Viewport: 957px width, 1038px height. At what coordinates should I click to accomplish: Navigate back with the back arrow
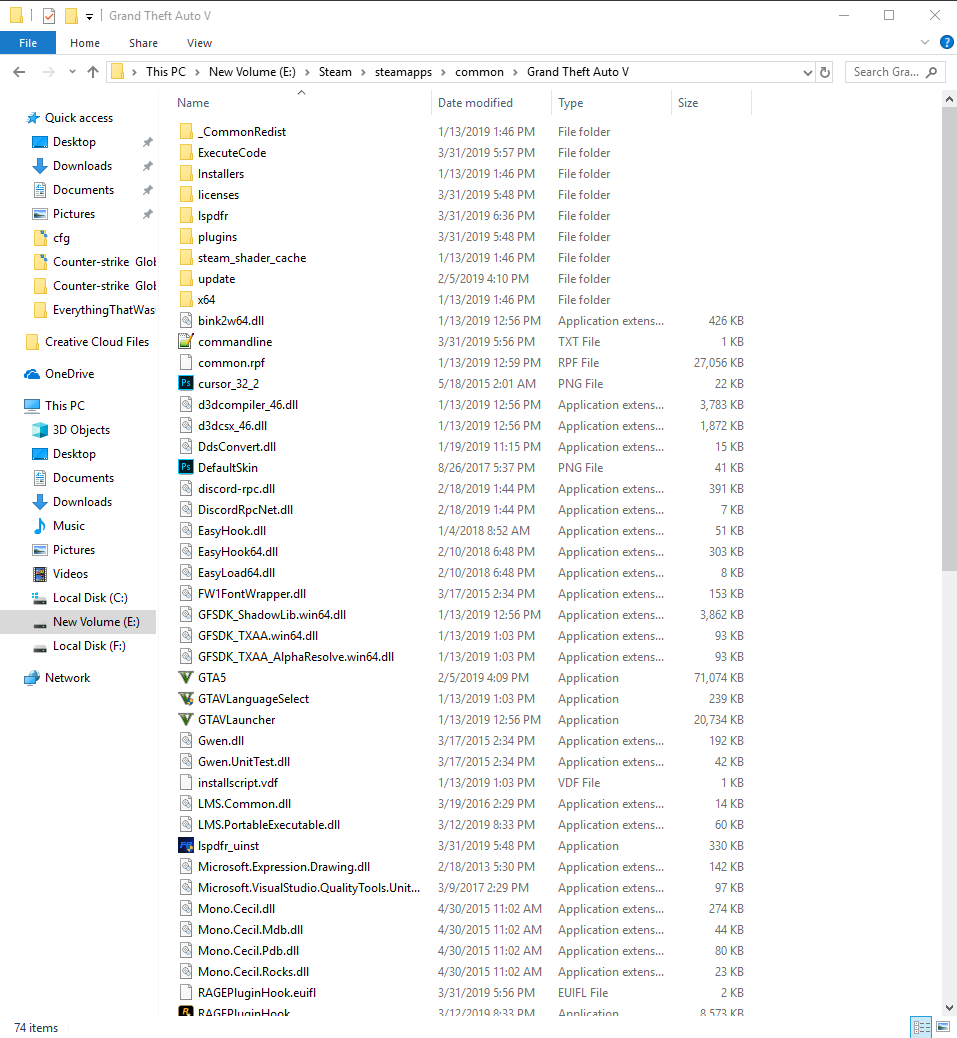click(x=19, y=72)
